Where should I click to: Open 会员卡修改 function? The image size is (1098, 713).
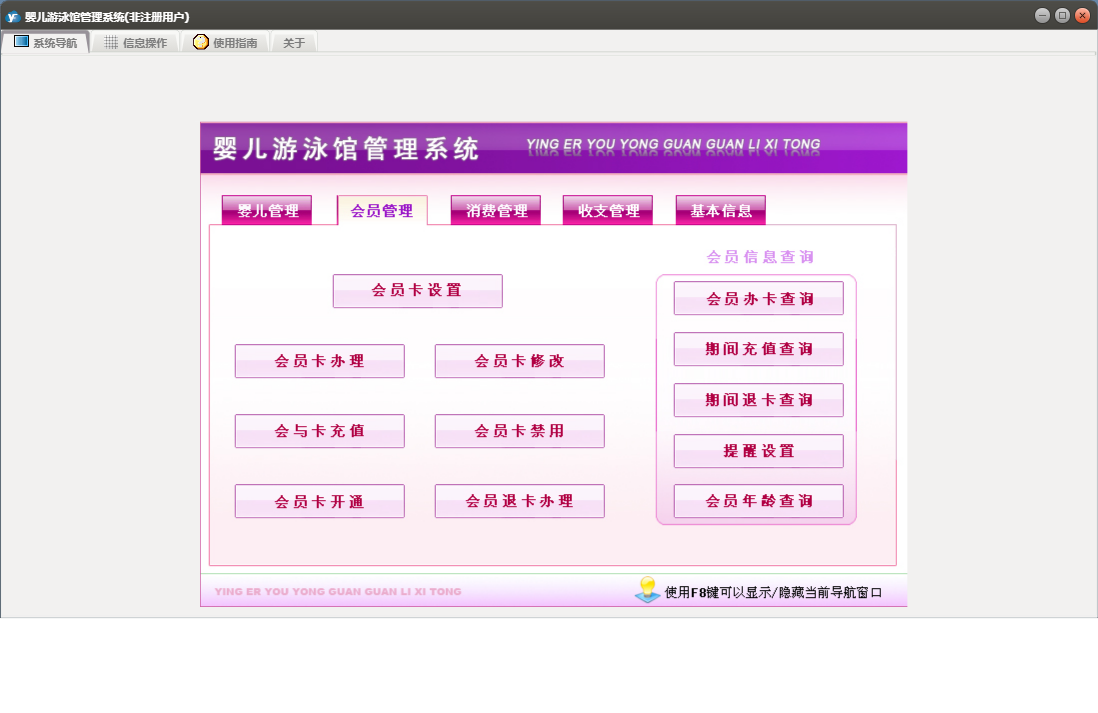point(520,361)
